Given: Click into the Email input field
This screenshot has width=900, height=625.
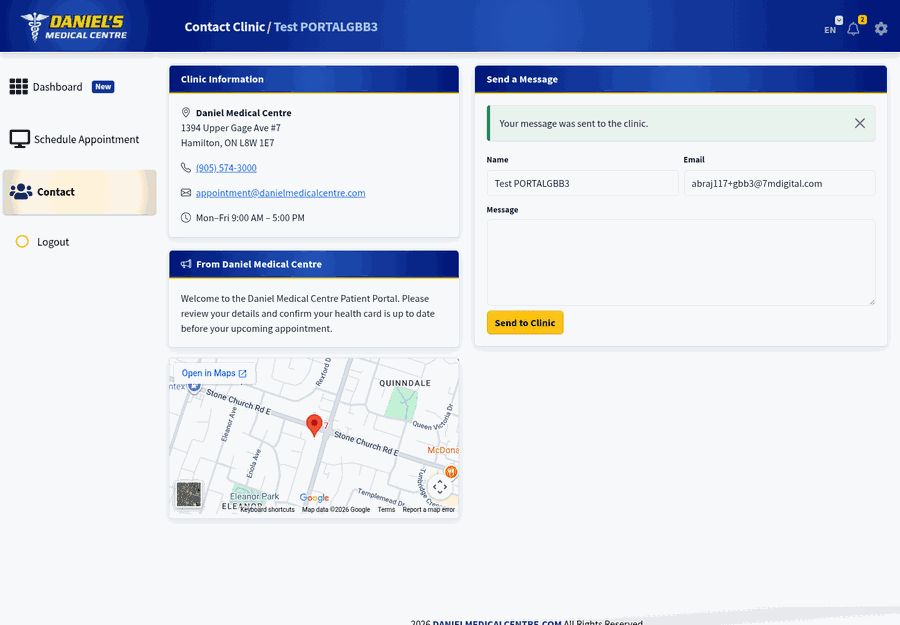Looking at the screenshot, I should click(779, 184).
